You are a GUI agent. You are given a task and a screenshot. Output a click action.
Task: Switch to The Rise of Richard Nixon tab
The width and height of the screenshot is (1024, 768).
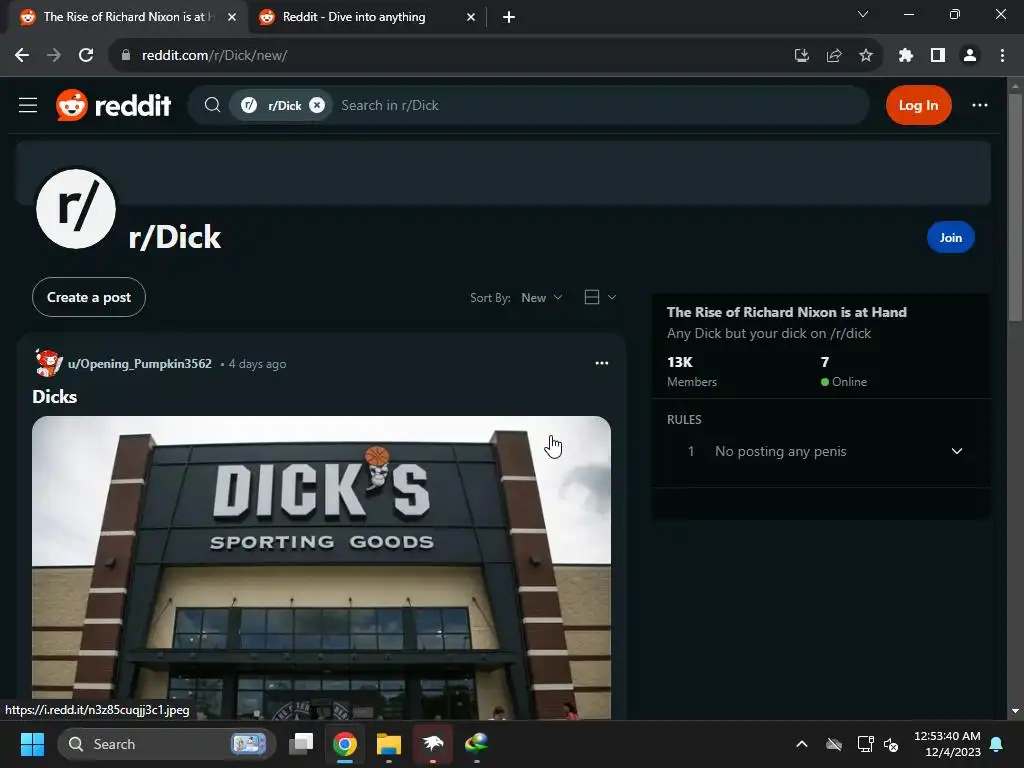(x=127, y=17)
